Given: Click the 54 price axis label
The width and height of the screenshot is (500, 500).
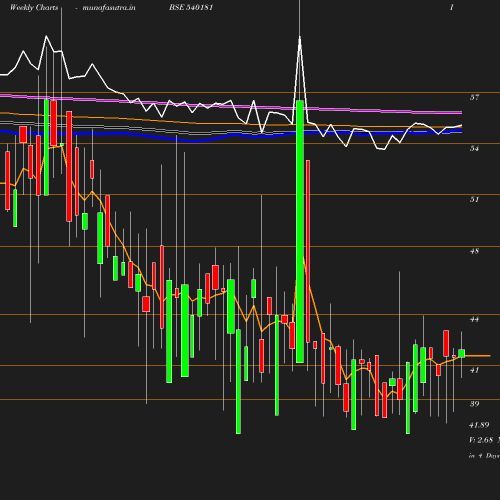Looking at the screenshot, I should pyautogui.click(x=474, y=148).
